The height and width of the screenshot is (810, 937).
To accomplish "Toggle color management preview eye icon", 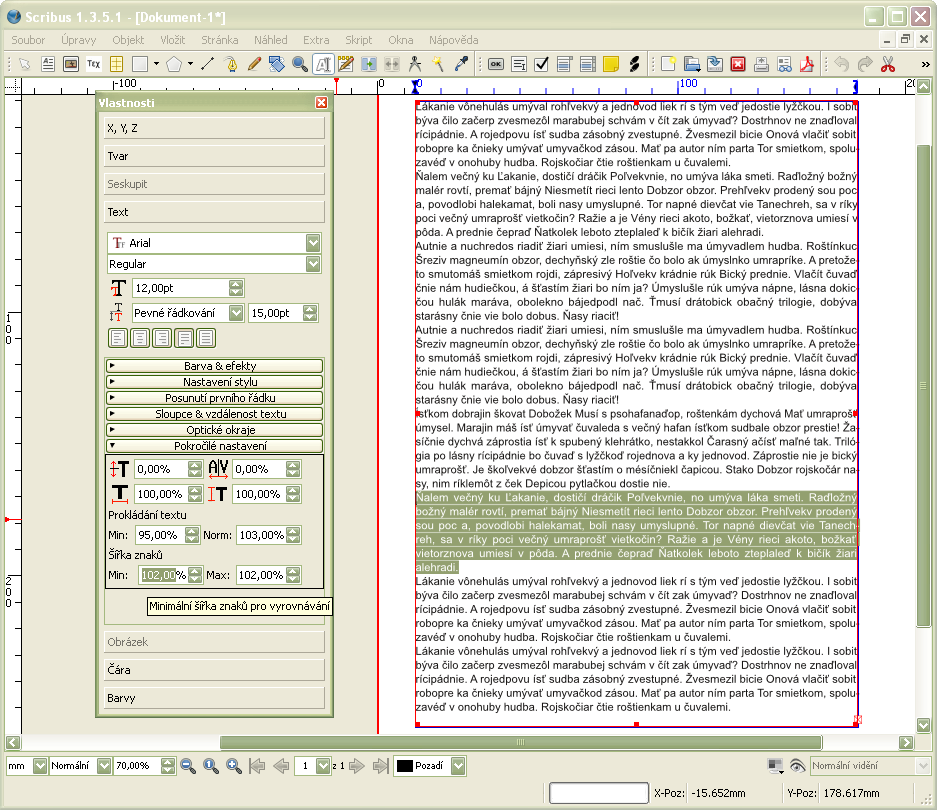I will [797, 765].
